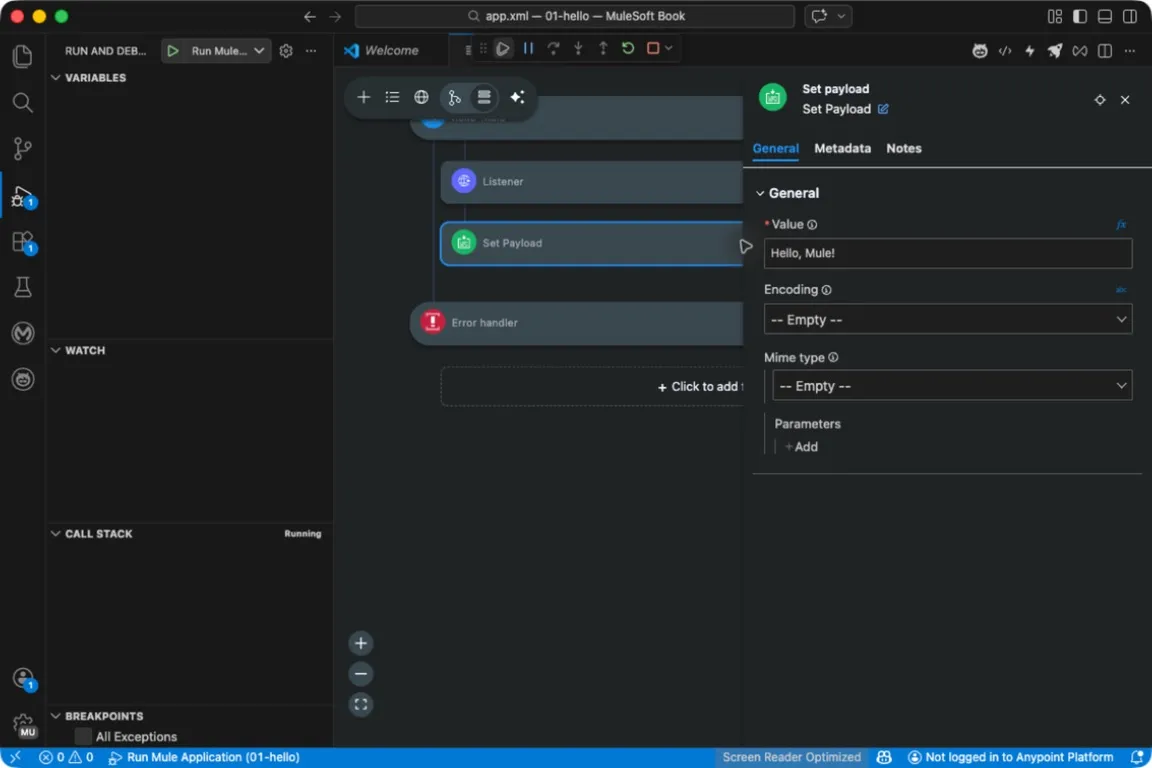Open the AI sparkle generate icon

click(517, 97)
